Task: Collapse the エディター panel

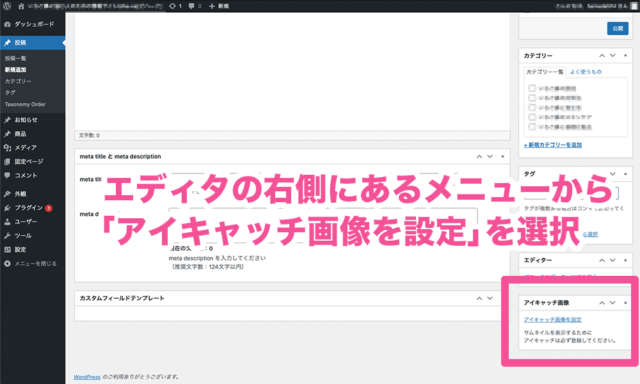Action: pyautogui.click(x=625, y=260)
